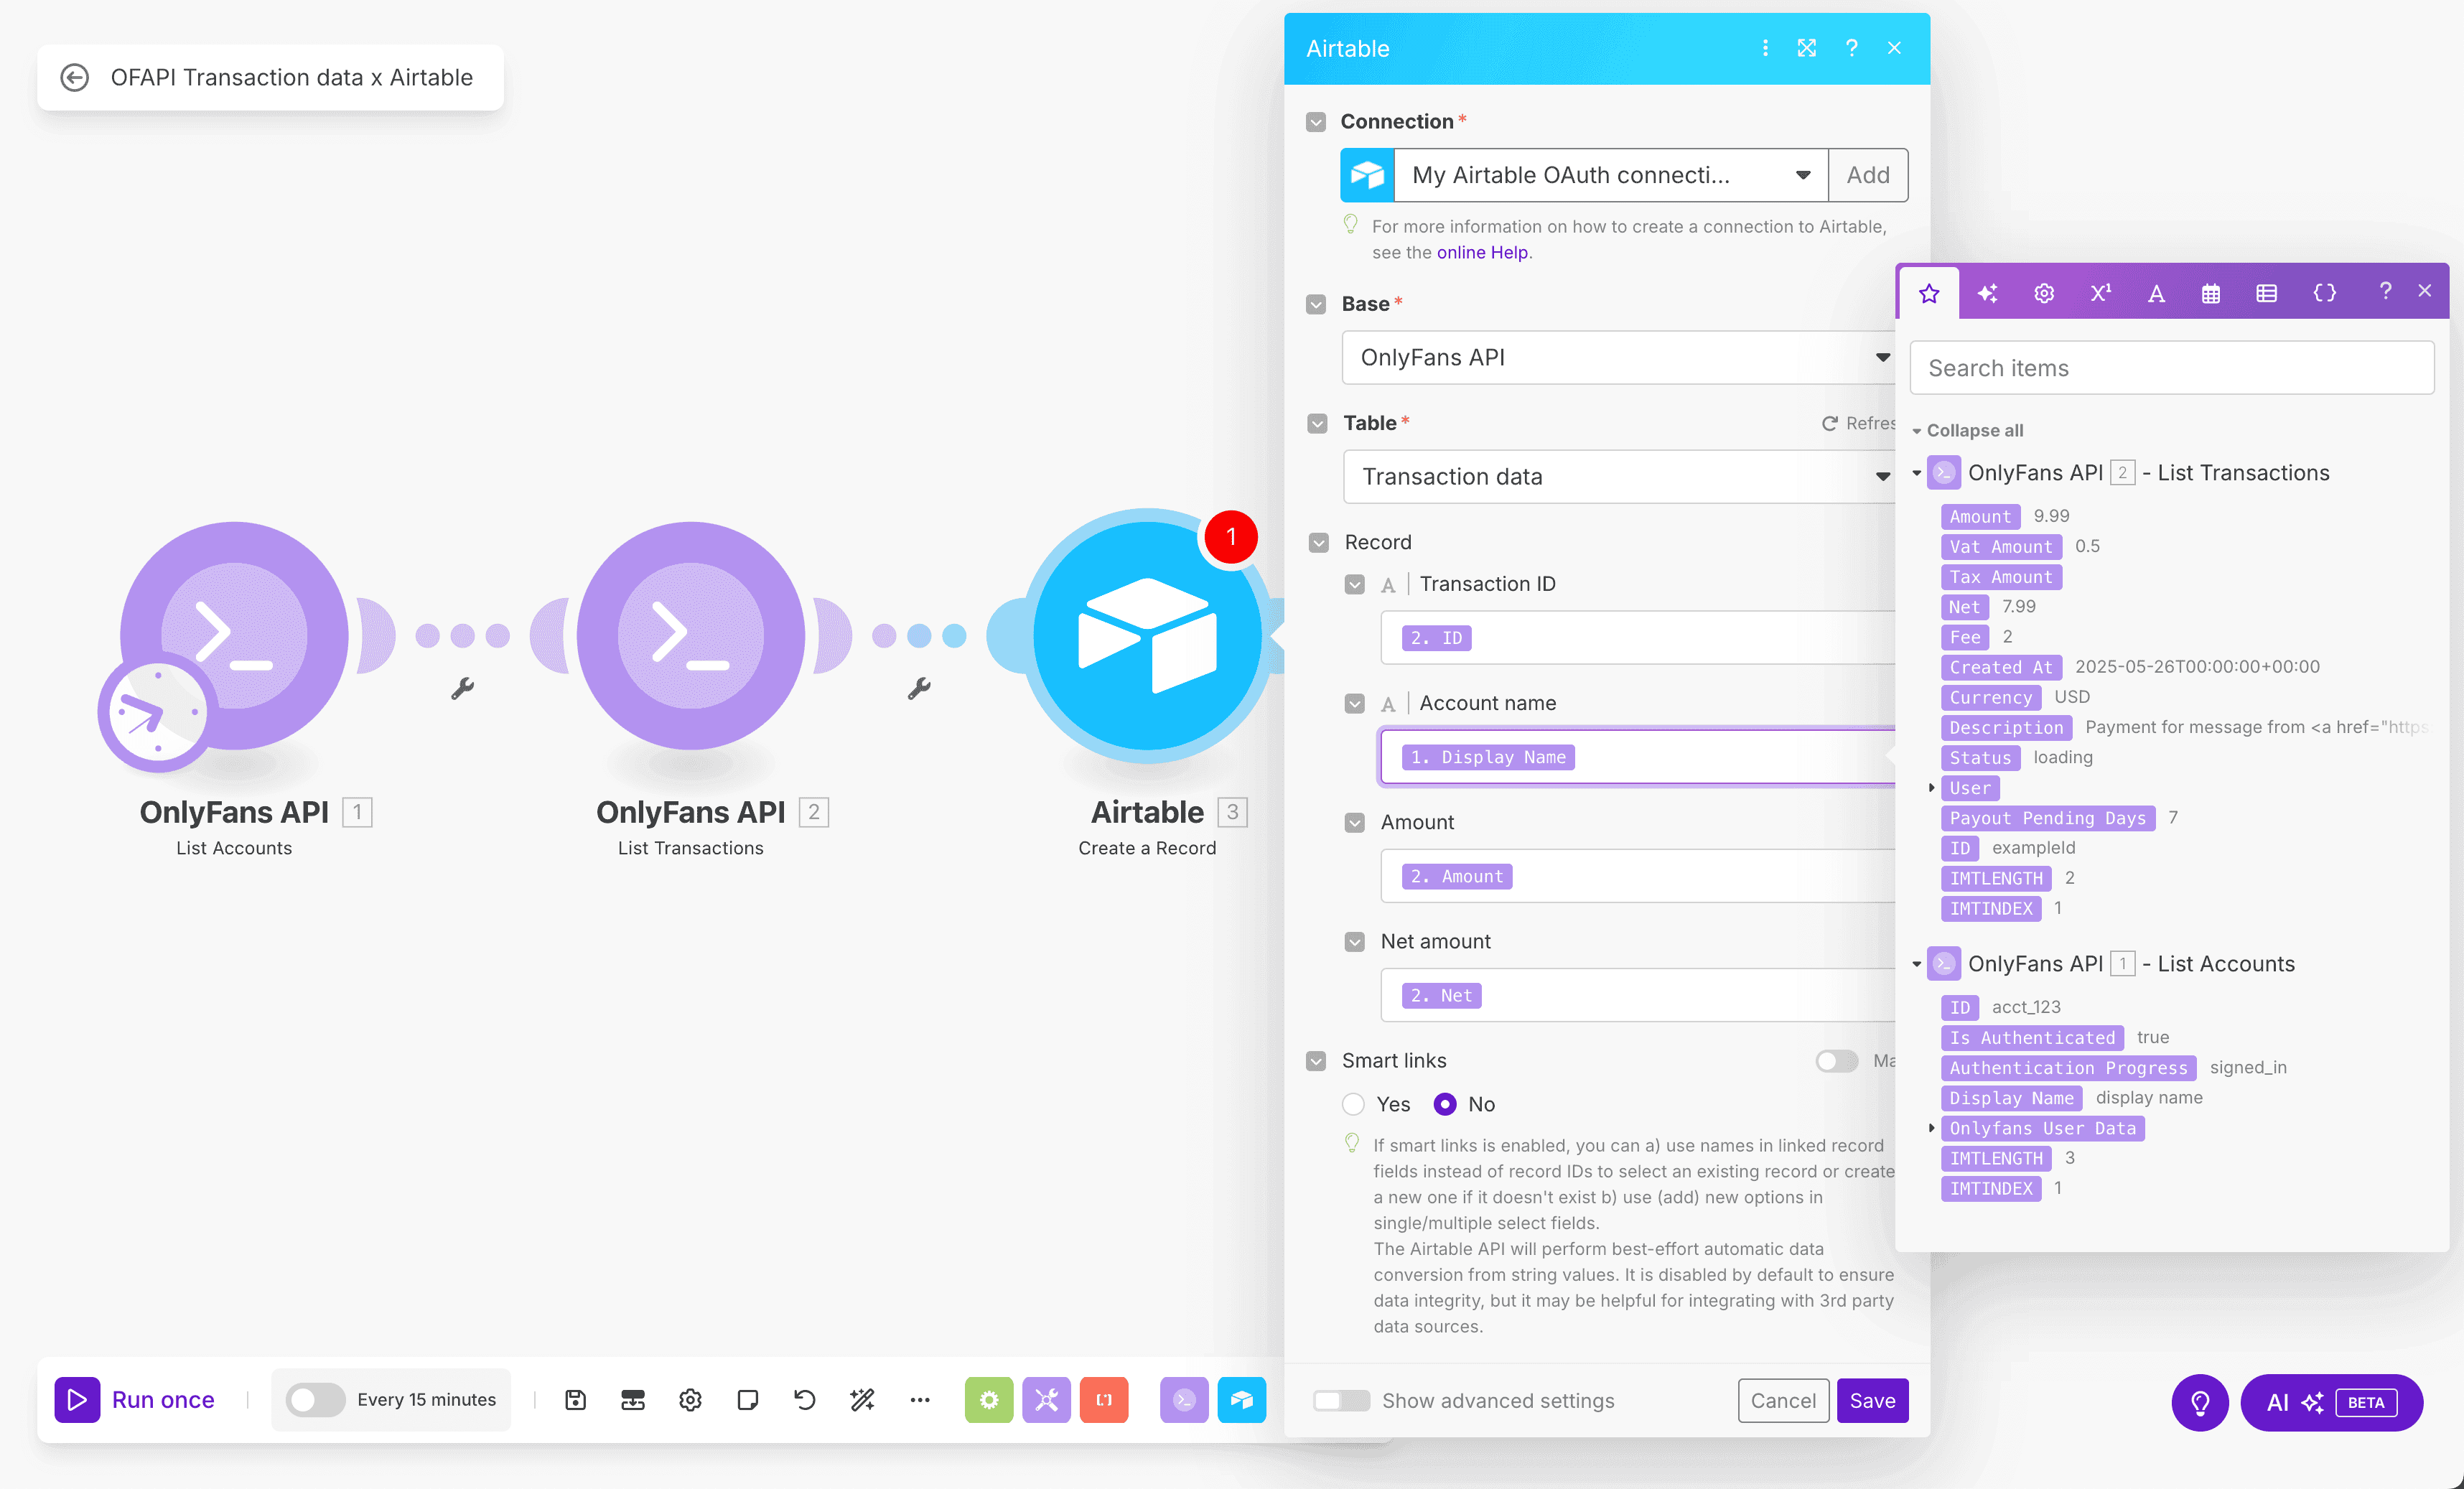
Task: Open the online Help link
Action: (x=1482, y=252)
